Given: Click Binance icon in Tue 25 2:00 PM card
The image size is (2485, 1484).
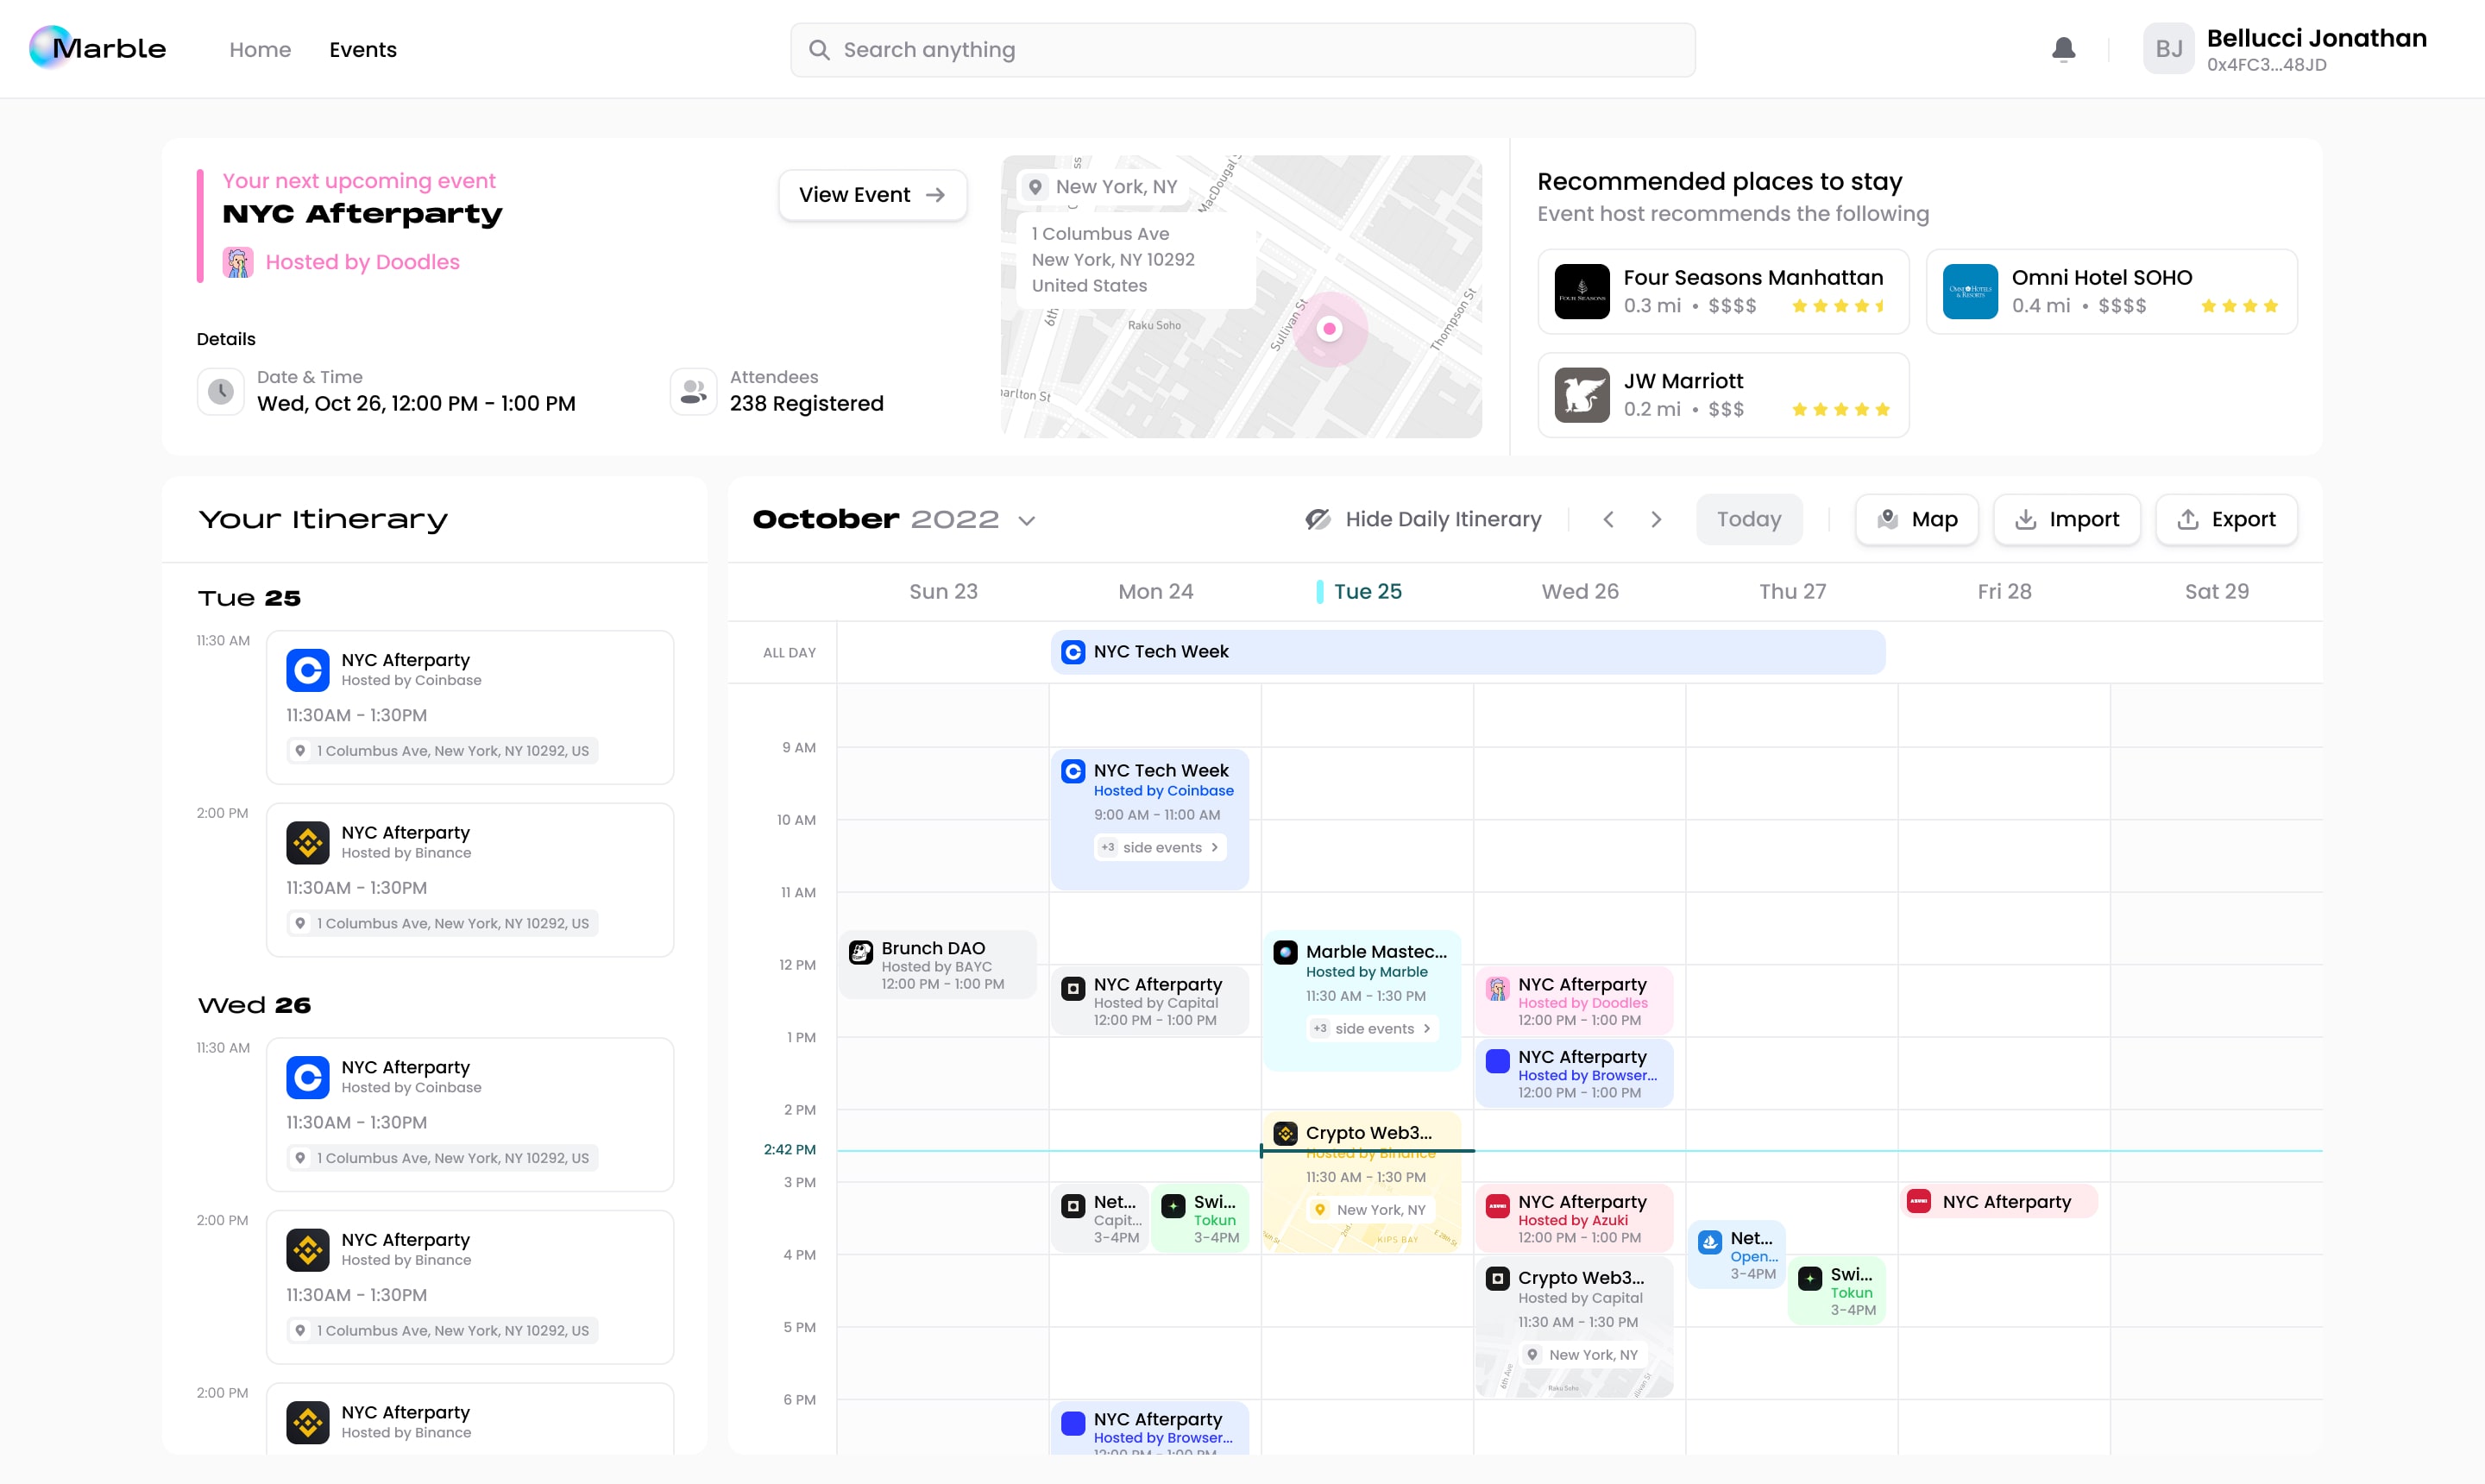Looking at the screenshot, I should tap(308, 843).
